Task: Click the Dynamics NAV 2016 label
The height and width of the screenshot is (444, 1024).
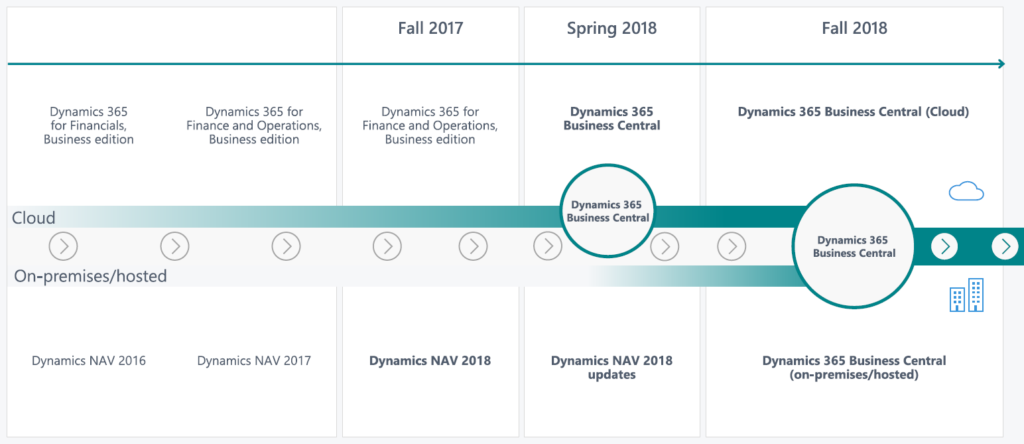Action: pos(89,360)
